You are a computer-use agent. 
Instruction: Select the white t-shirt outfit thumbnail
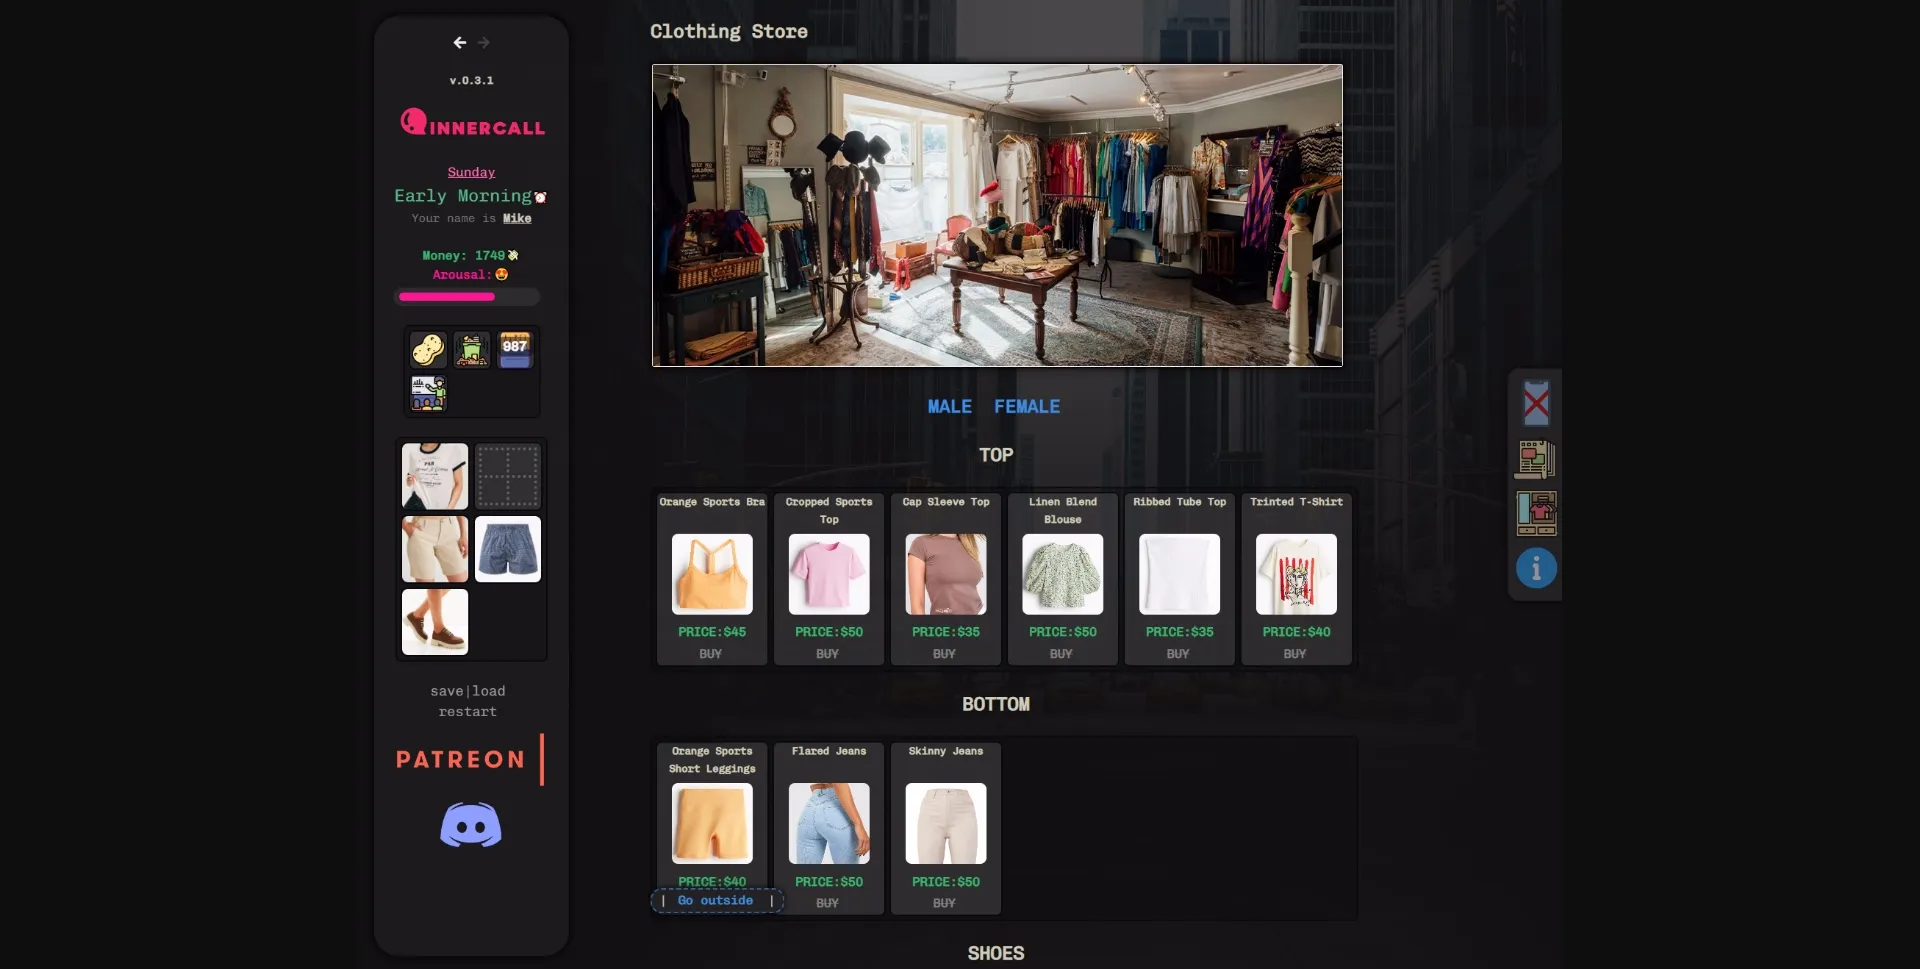tap(434, 476)
